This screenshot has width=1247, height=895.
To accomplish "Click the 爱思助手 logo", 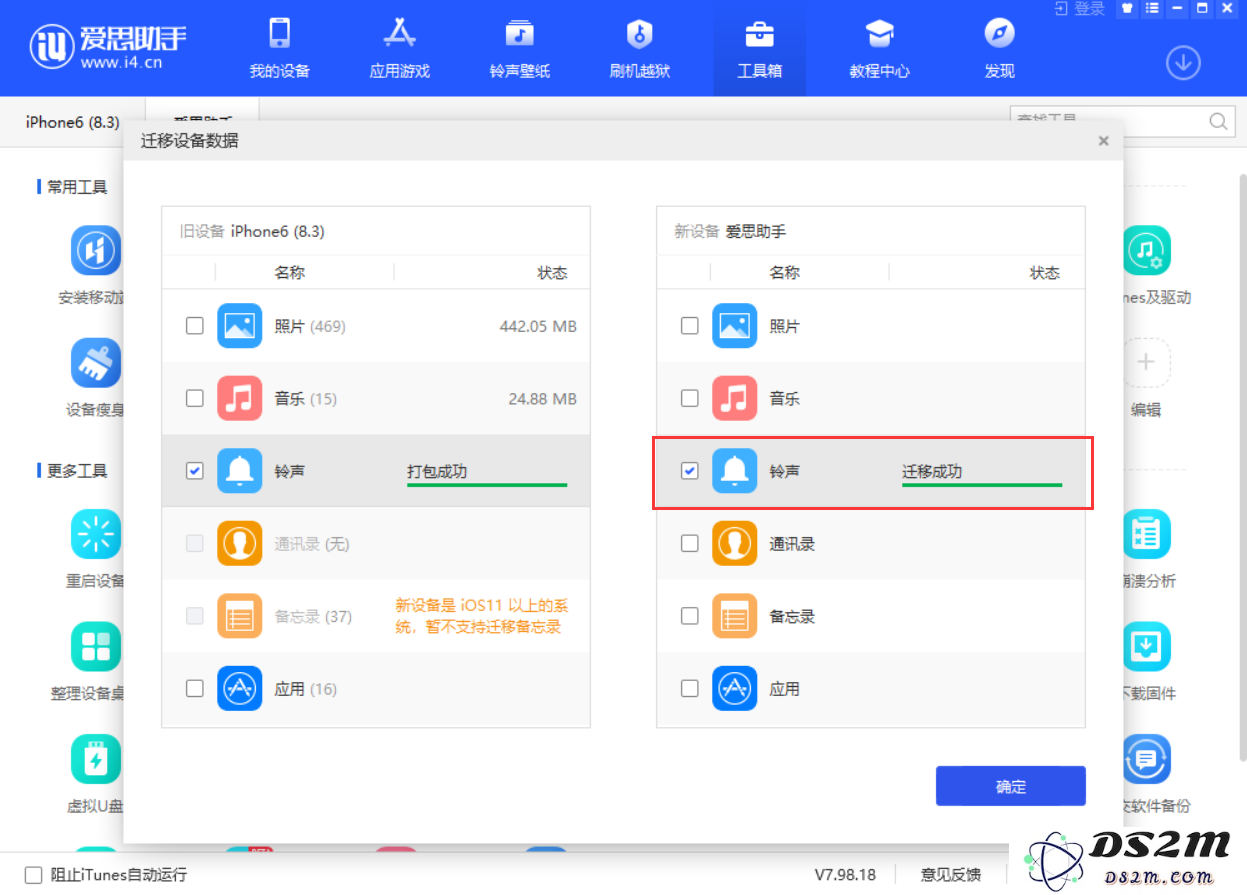I will coord(108,47).
